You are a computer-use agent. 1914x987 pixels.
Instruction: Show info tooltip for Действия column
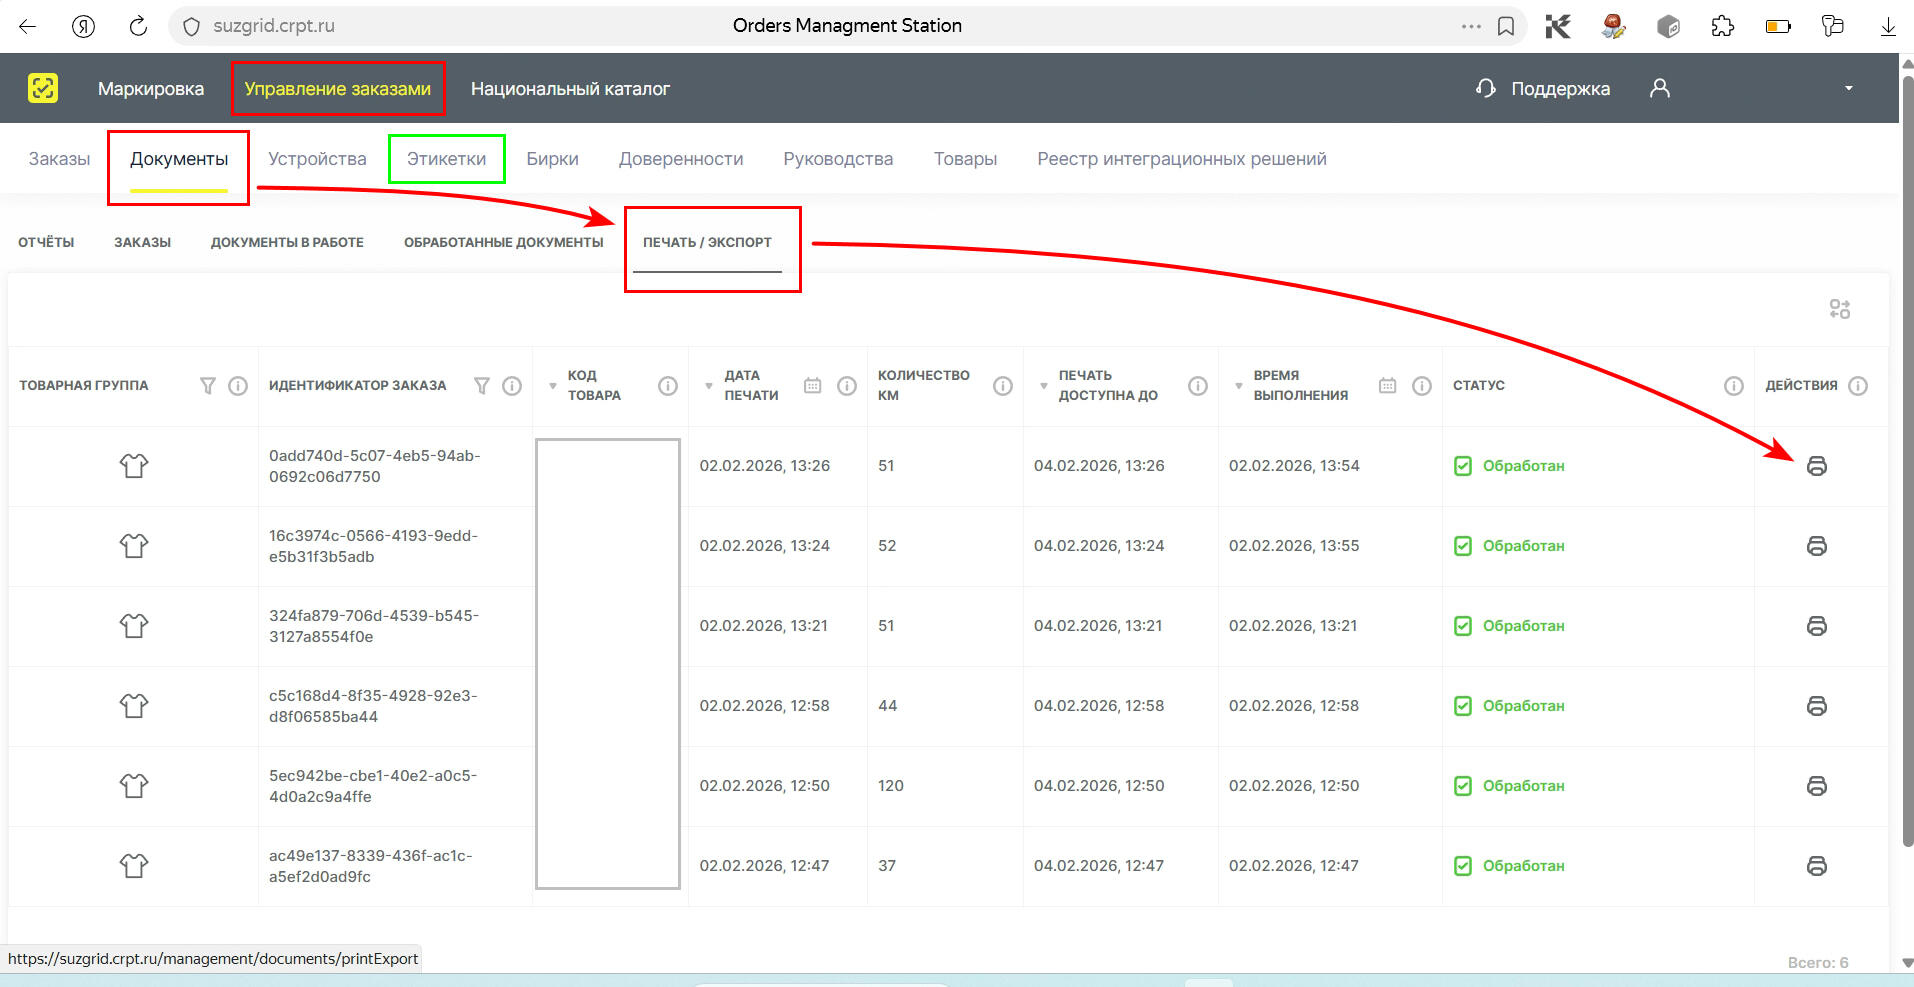[x=1858, y=386]
